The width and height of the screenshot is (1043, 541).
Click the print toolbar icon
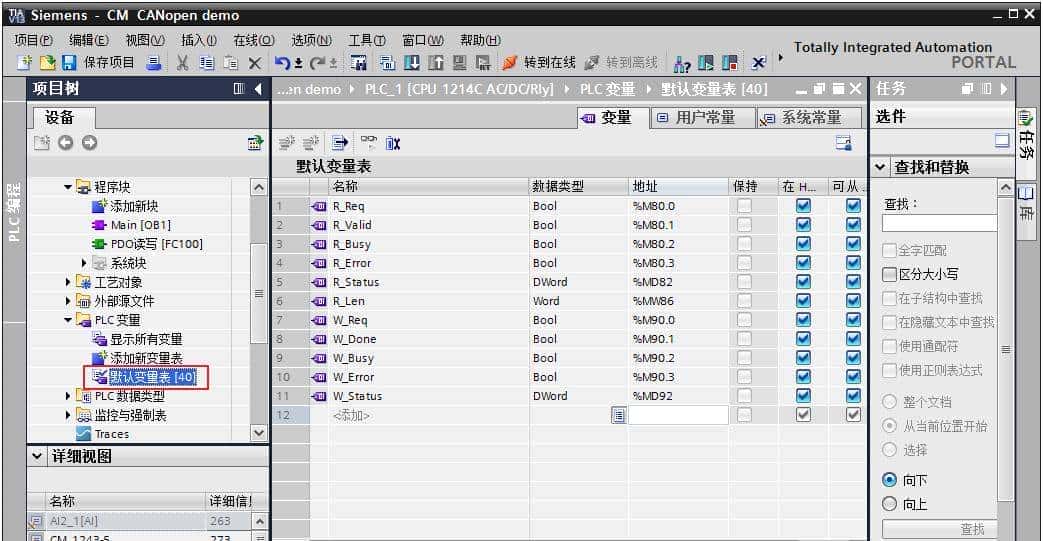(154, 63)
